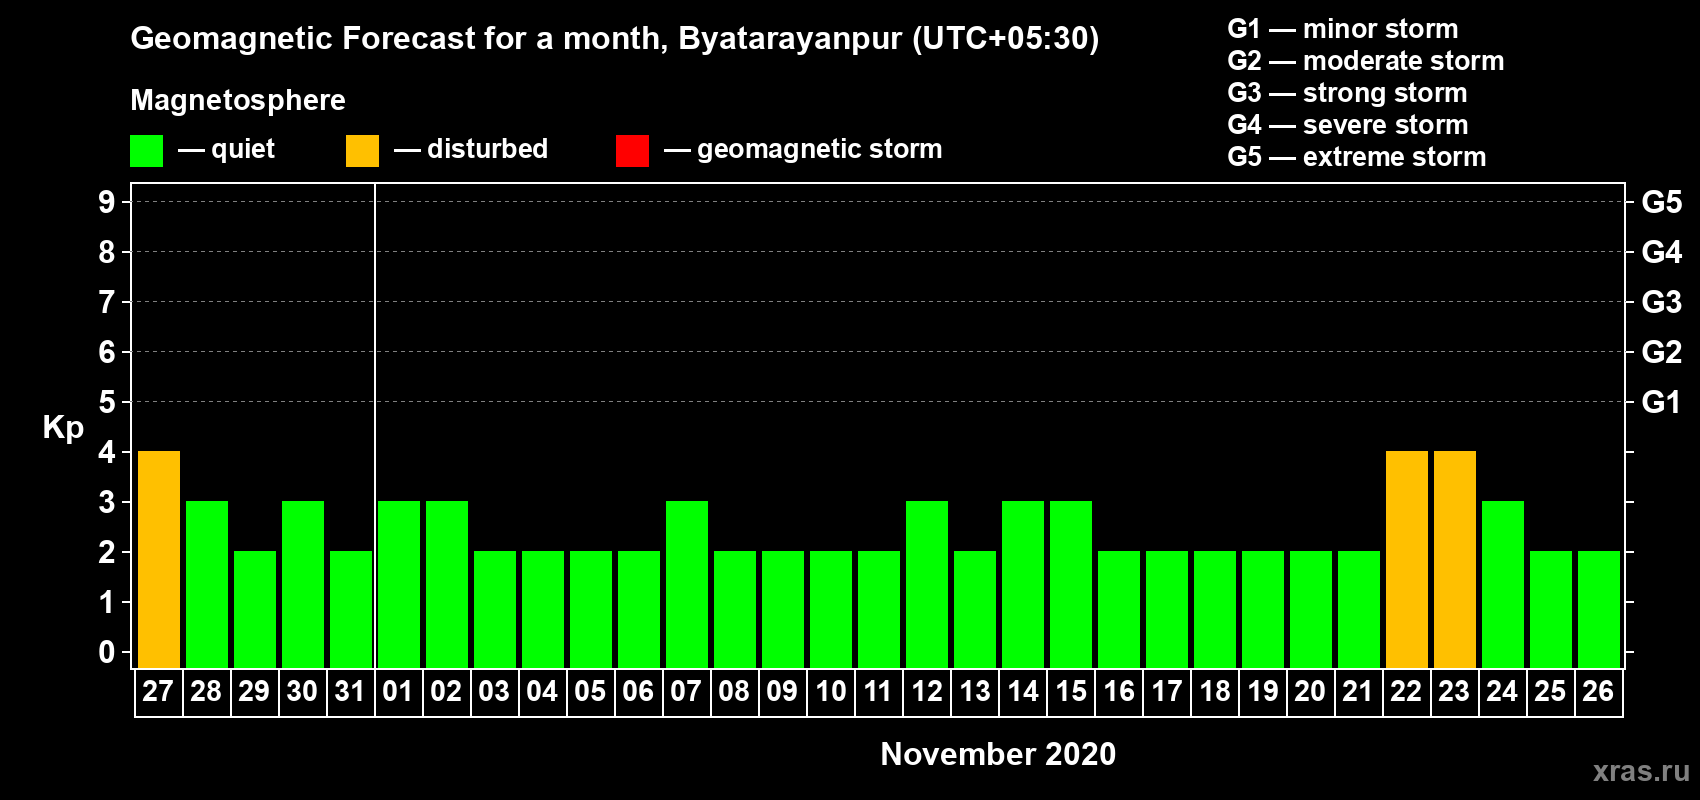This screenshot has width=1700, height=800.
Task: Click date label 27 on the axis
Action: [158, 692]
